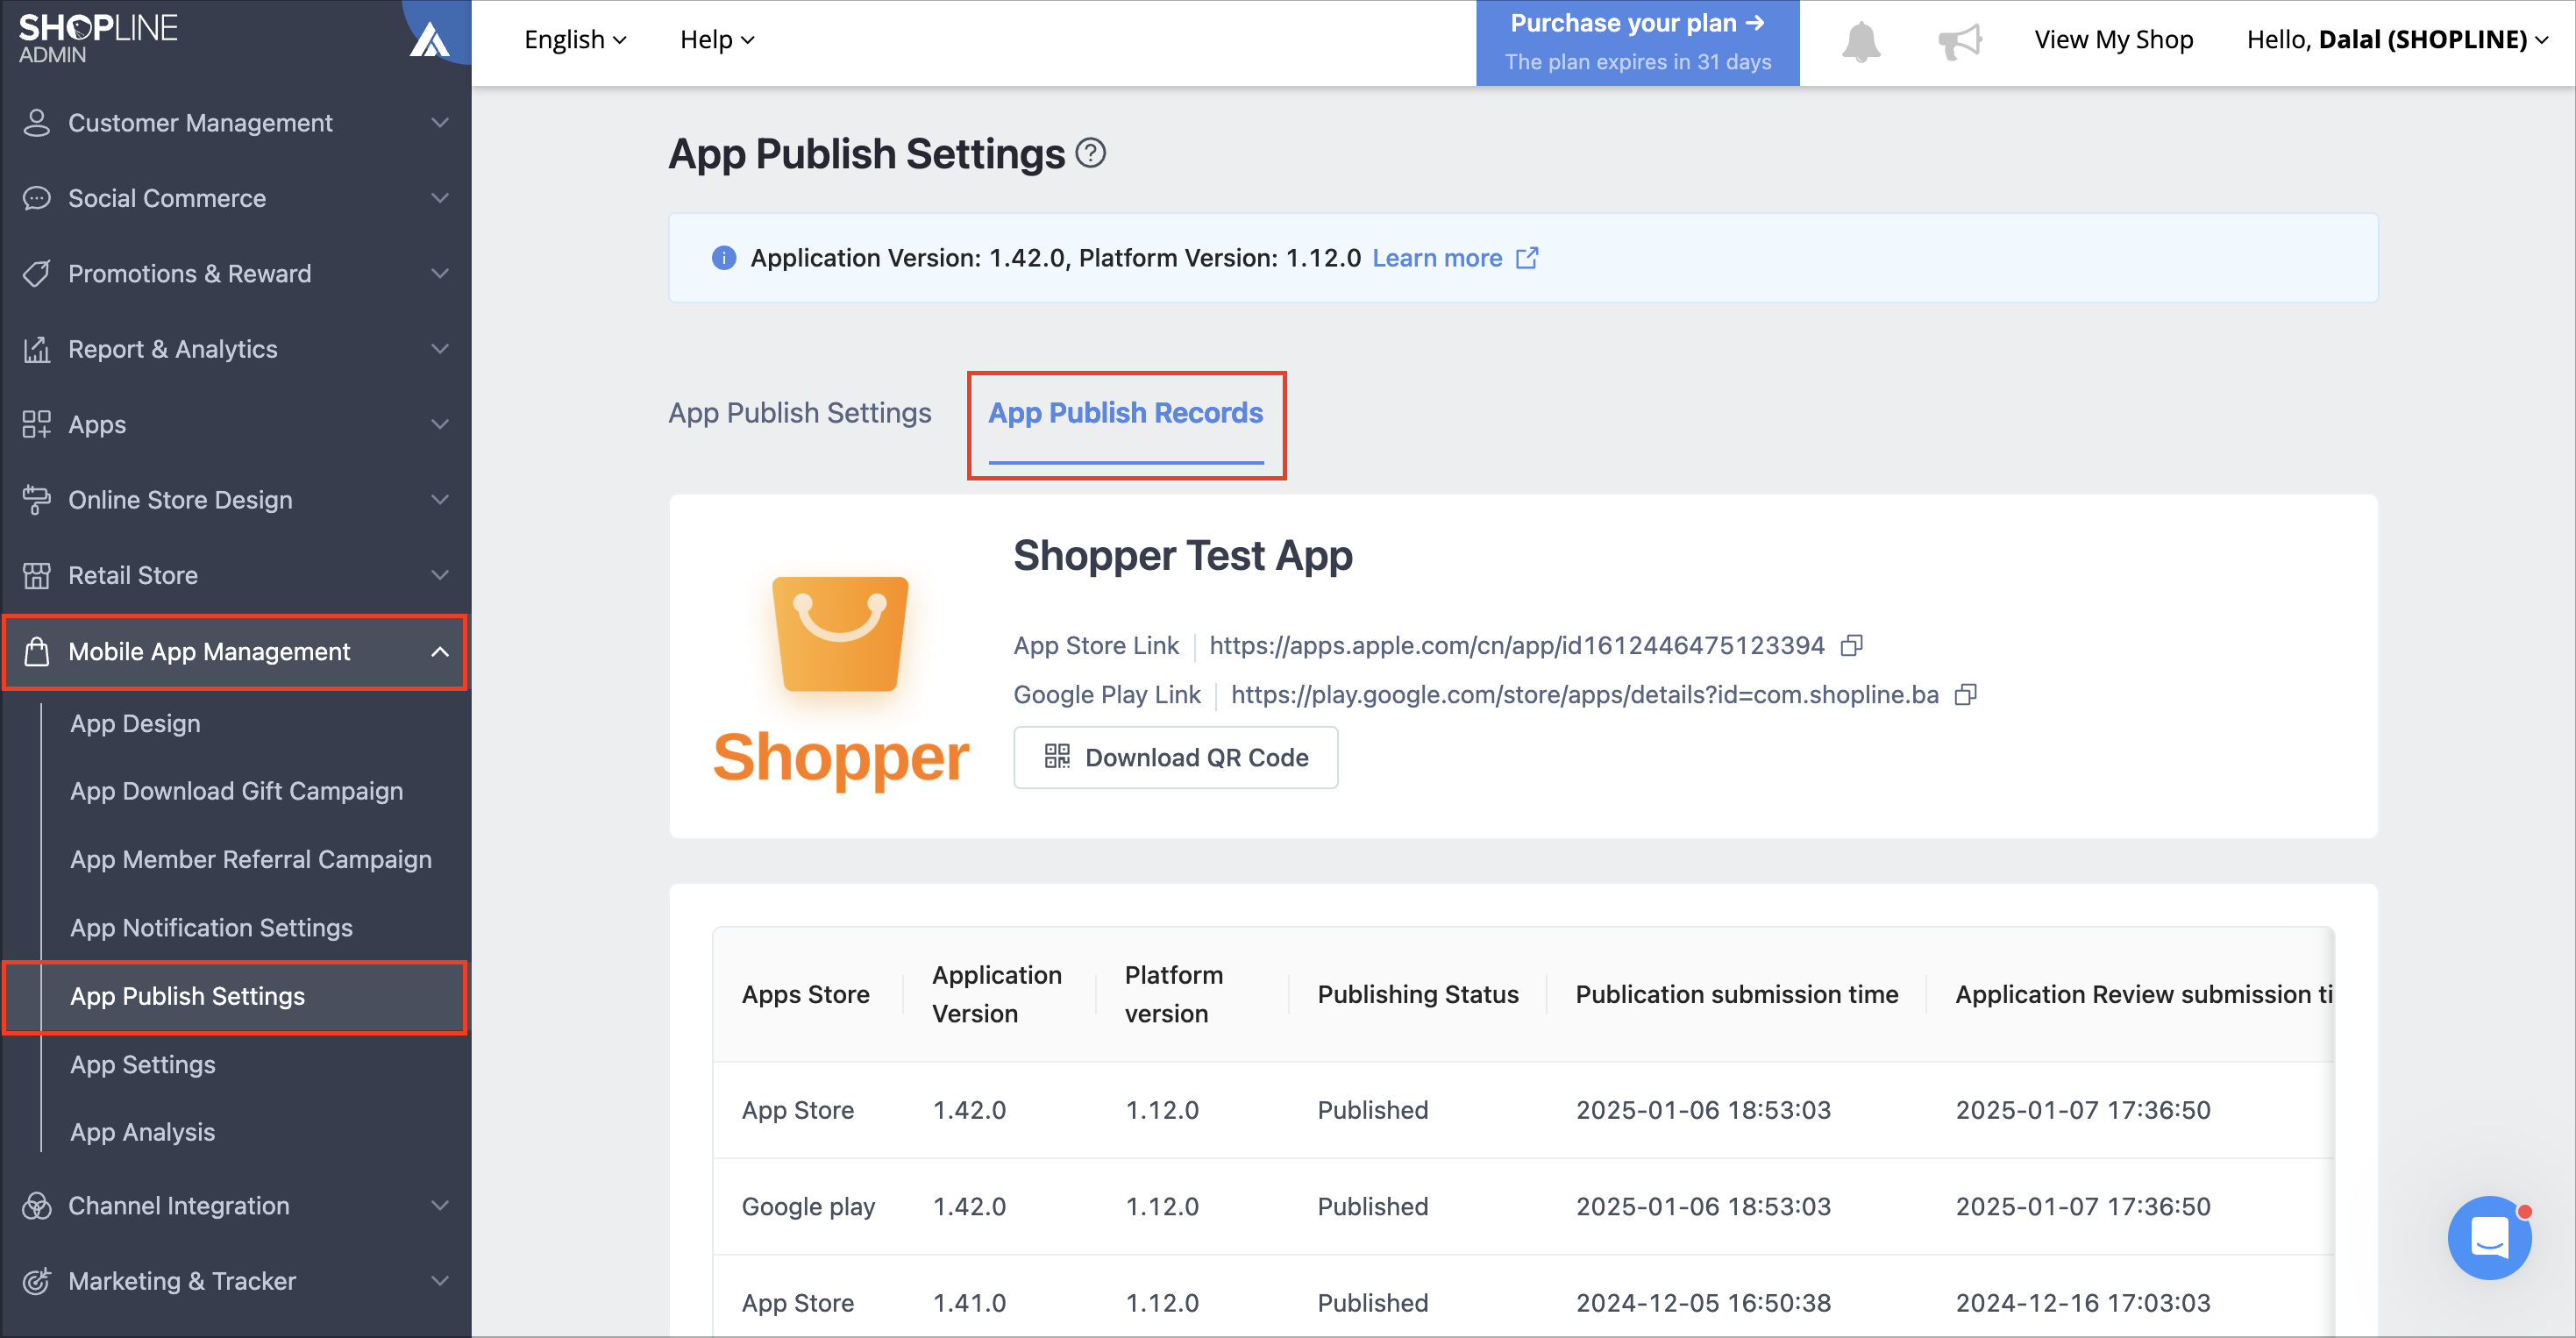Click the Publishing Status column header

(x=1417, y=995)
